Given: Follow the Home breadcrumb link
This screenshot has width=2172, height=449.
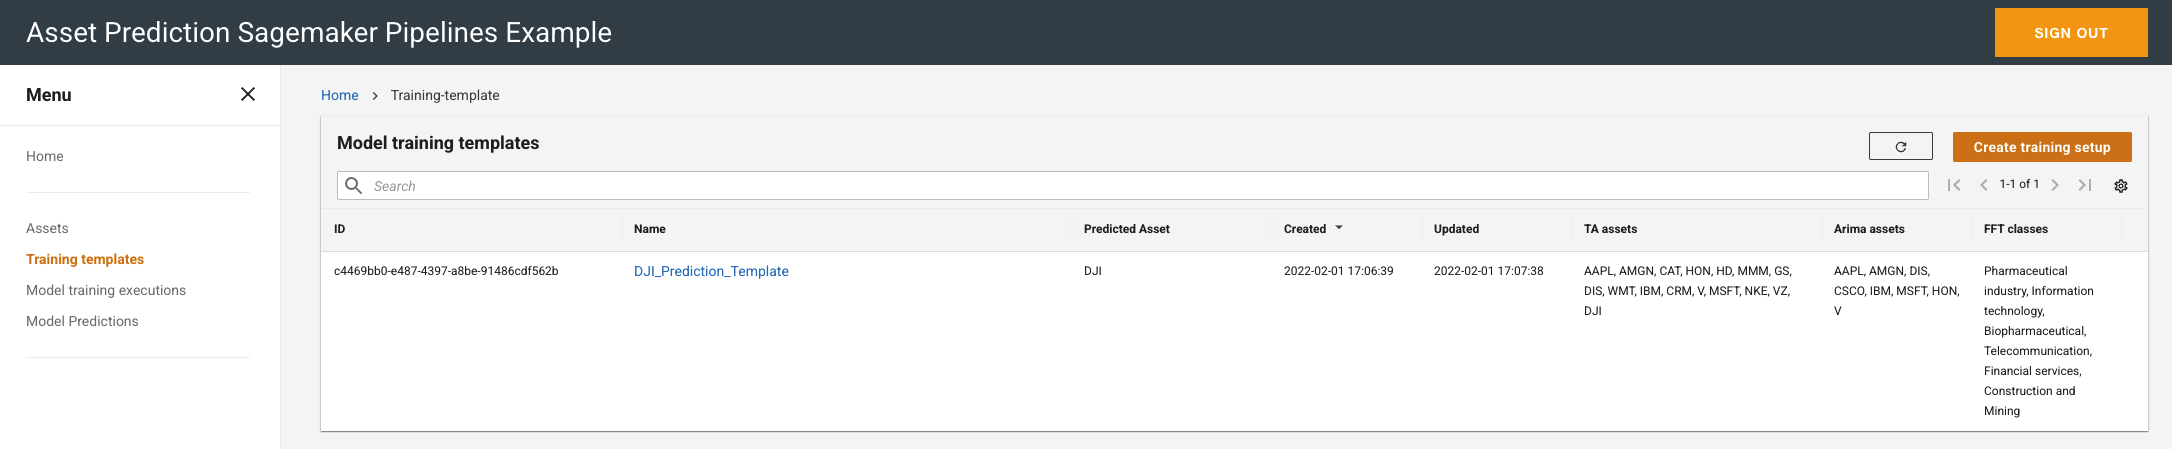Looking at the screenshot, I should (x=339, y=95).
